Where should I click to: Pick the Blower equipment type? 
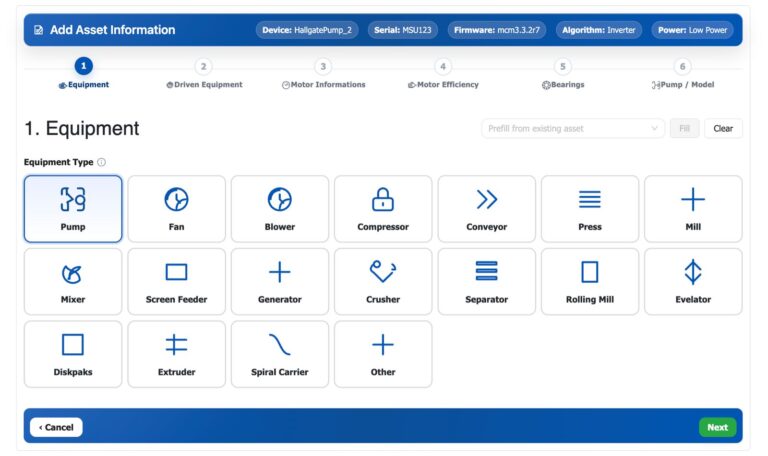[x=280, y=209]
